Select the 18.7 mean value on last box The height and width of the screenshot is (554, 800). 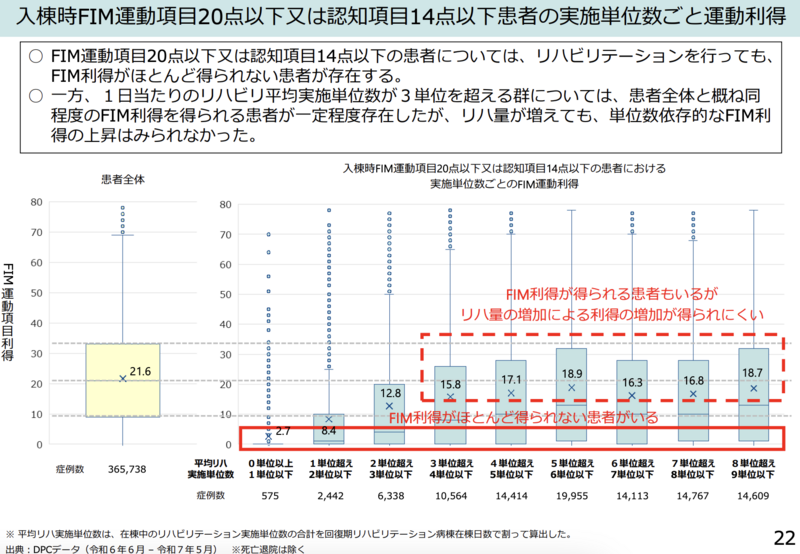(x=753, y=375)
